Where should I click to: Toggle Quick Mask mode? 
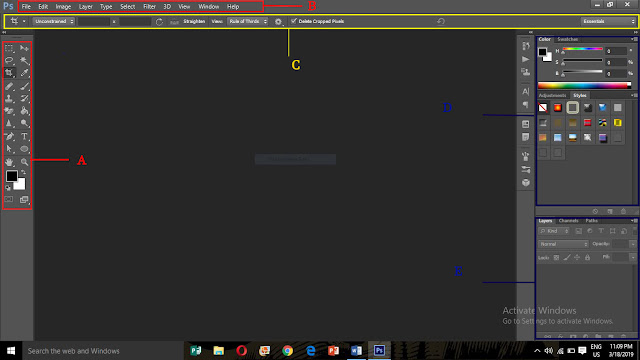coord(9,200)
